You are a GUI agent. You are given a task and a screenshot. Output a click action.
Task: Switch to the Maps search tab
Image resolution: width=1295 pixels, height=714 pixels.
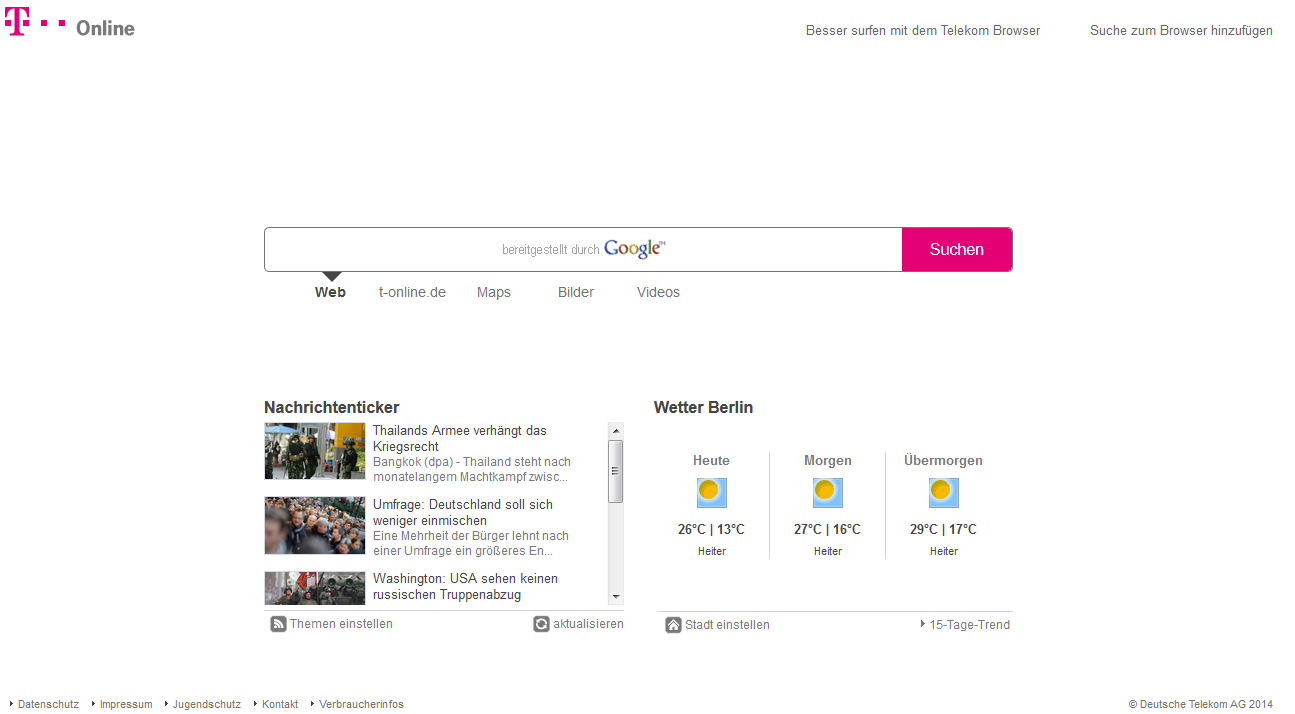tap(494, 292)
